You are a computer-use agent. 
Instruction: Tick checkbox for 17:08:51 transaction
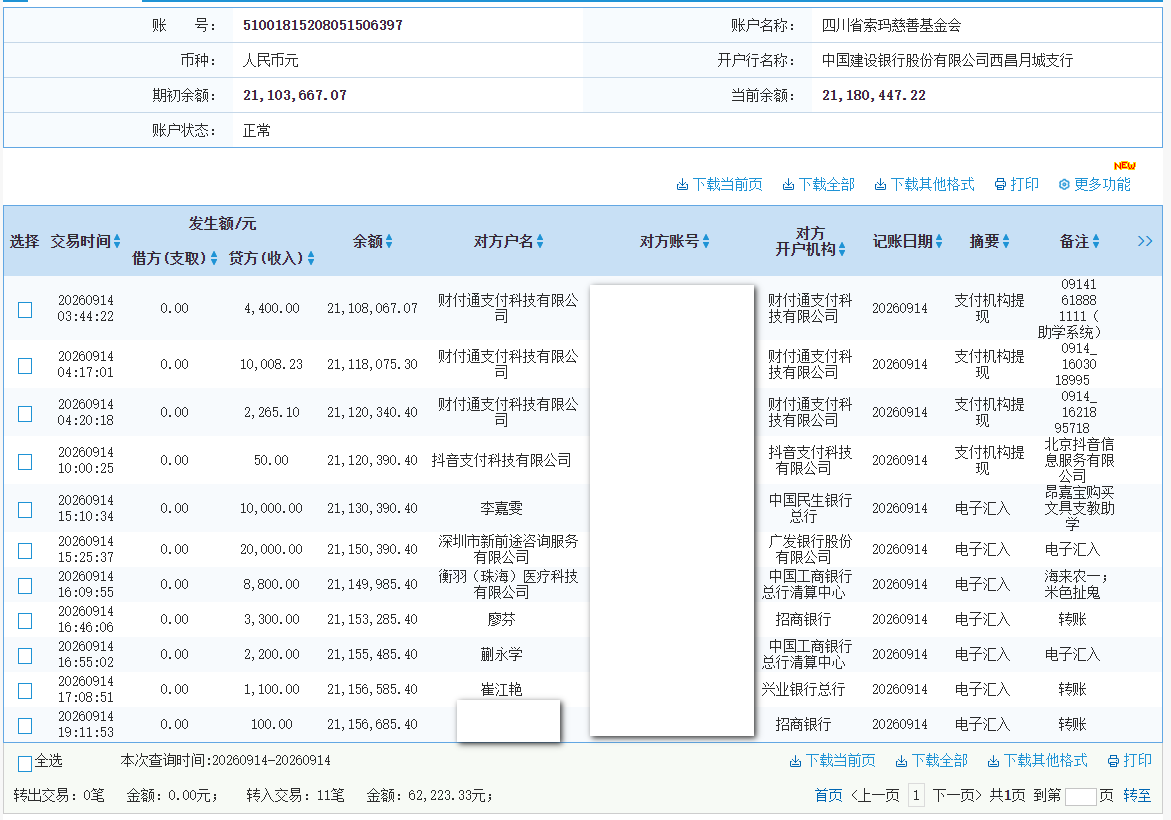[25, 691]
